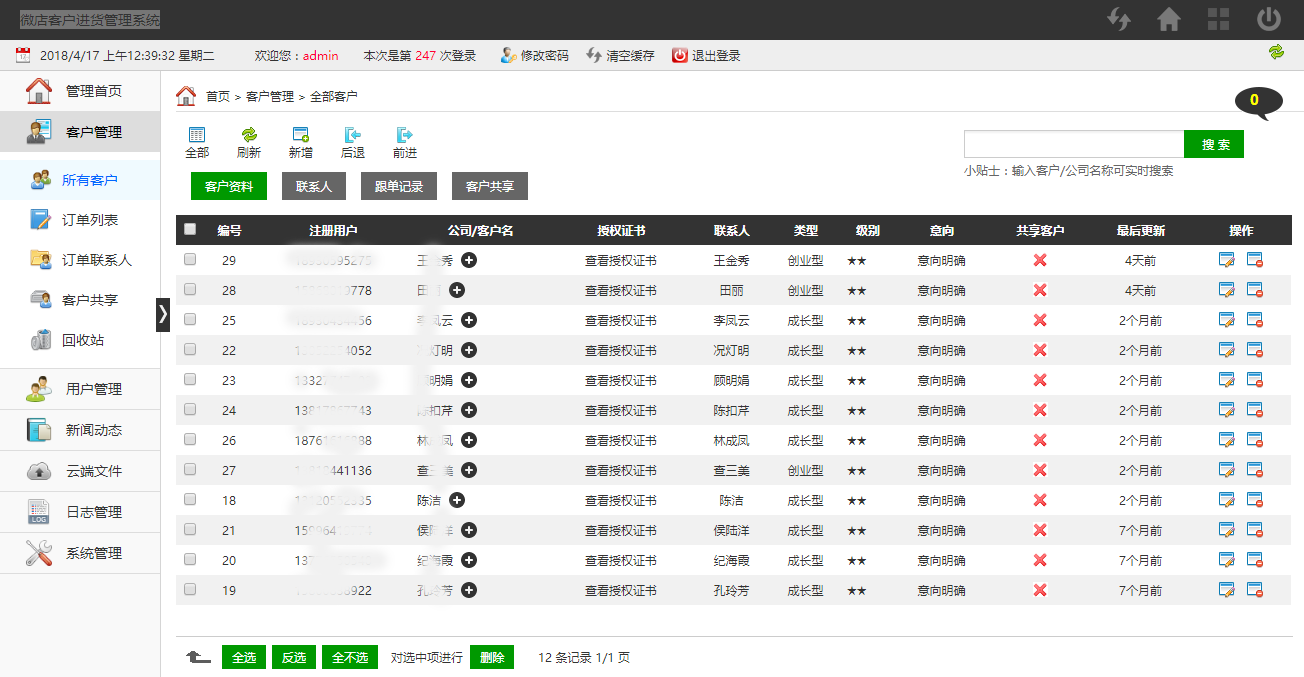Click the delete icon in the 况灯明 row
The height and width of the screenshot is (677, 1304).
tap(1255, 350)
